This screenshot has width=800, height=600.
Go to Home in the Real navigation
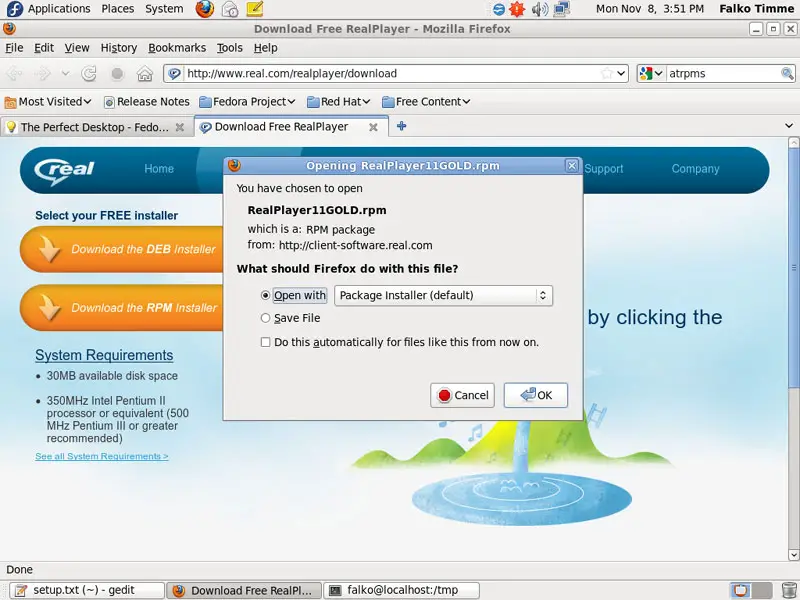click(x=159, y=169)
